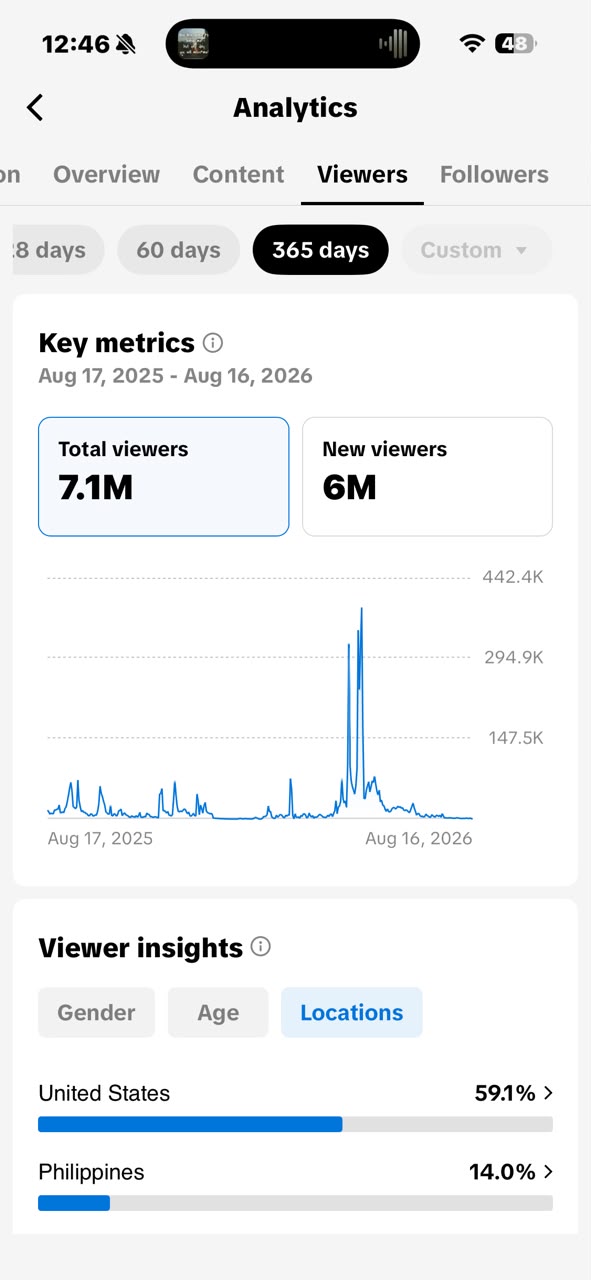
Task: Tap the back arrow icon
Action: (x=35, y=107)
